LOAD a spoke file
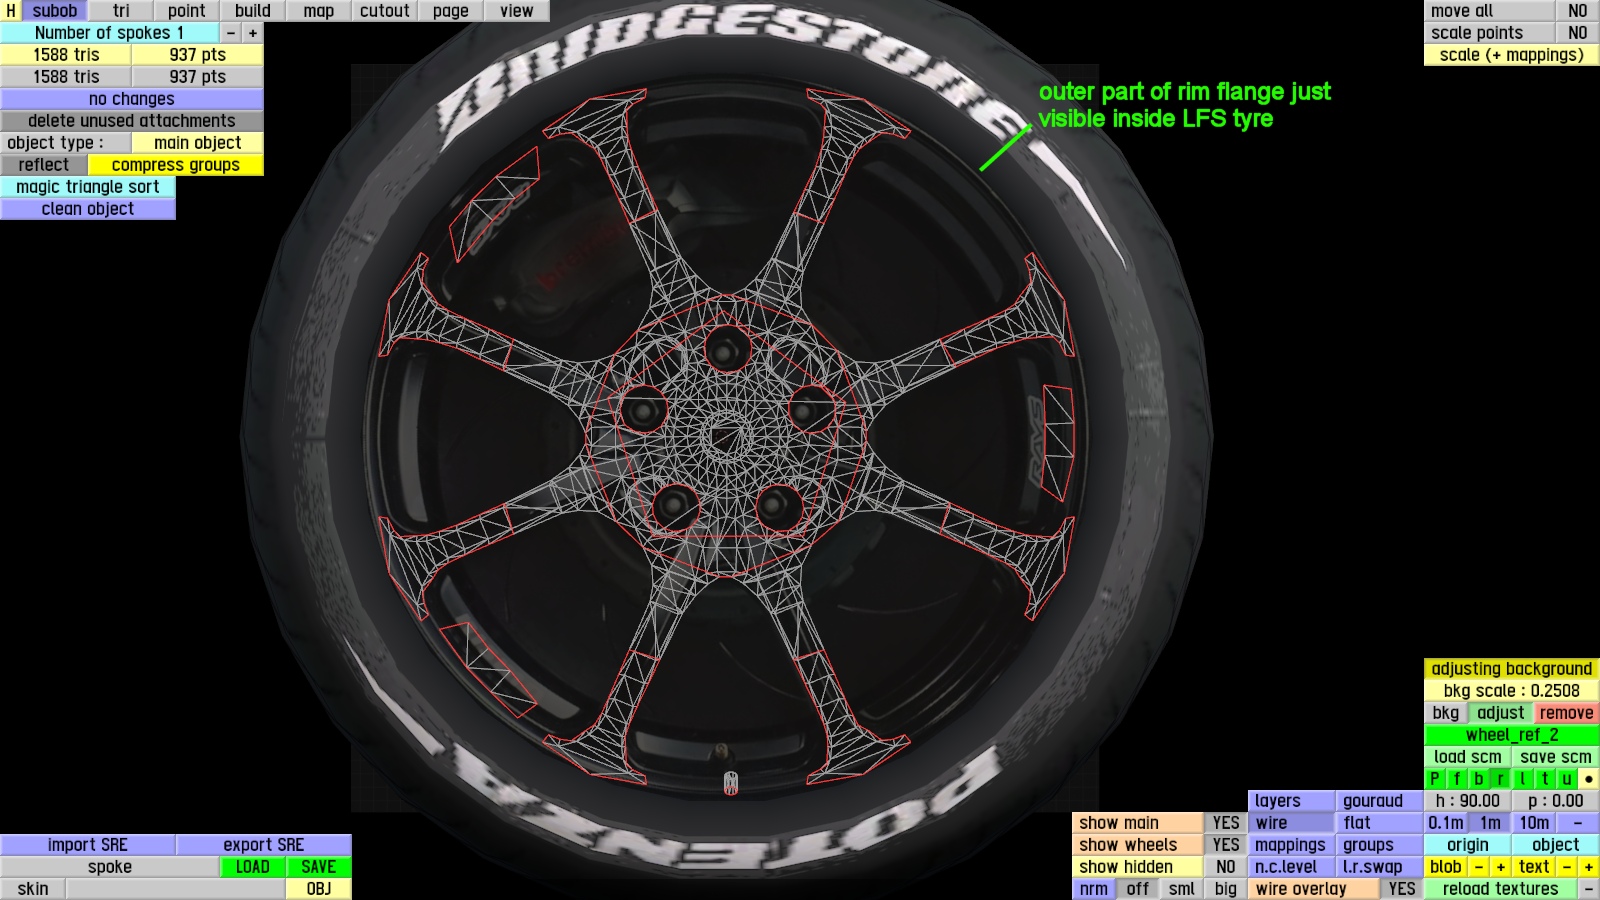Screen dimensions: 1600x900 pyautogui.click(x=253, y=867)
